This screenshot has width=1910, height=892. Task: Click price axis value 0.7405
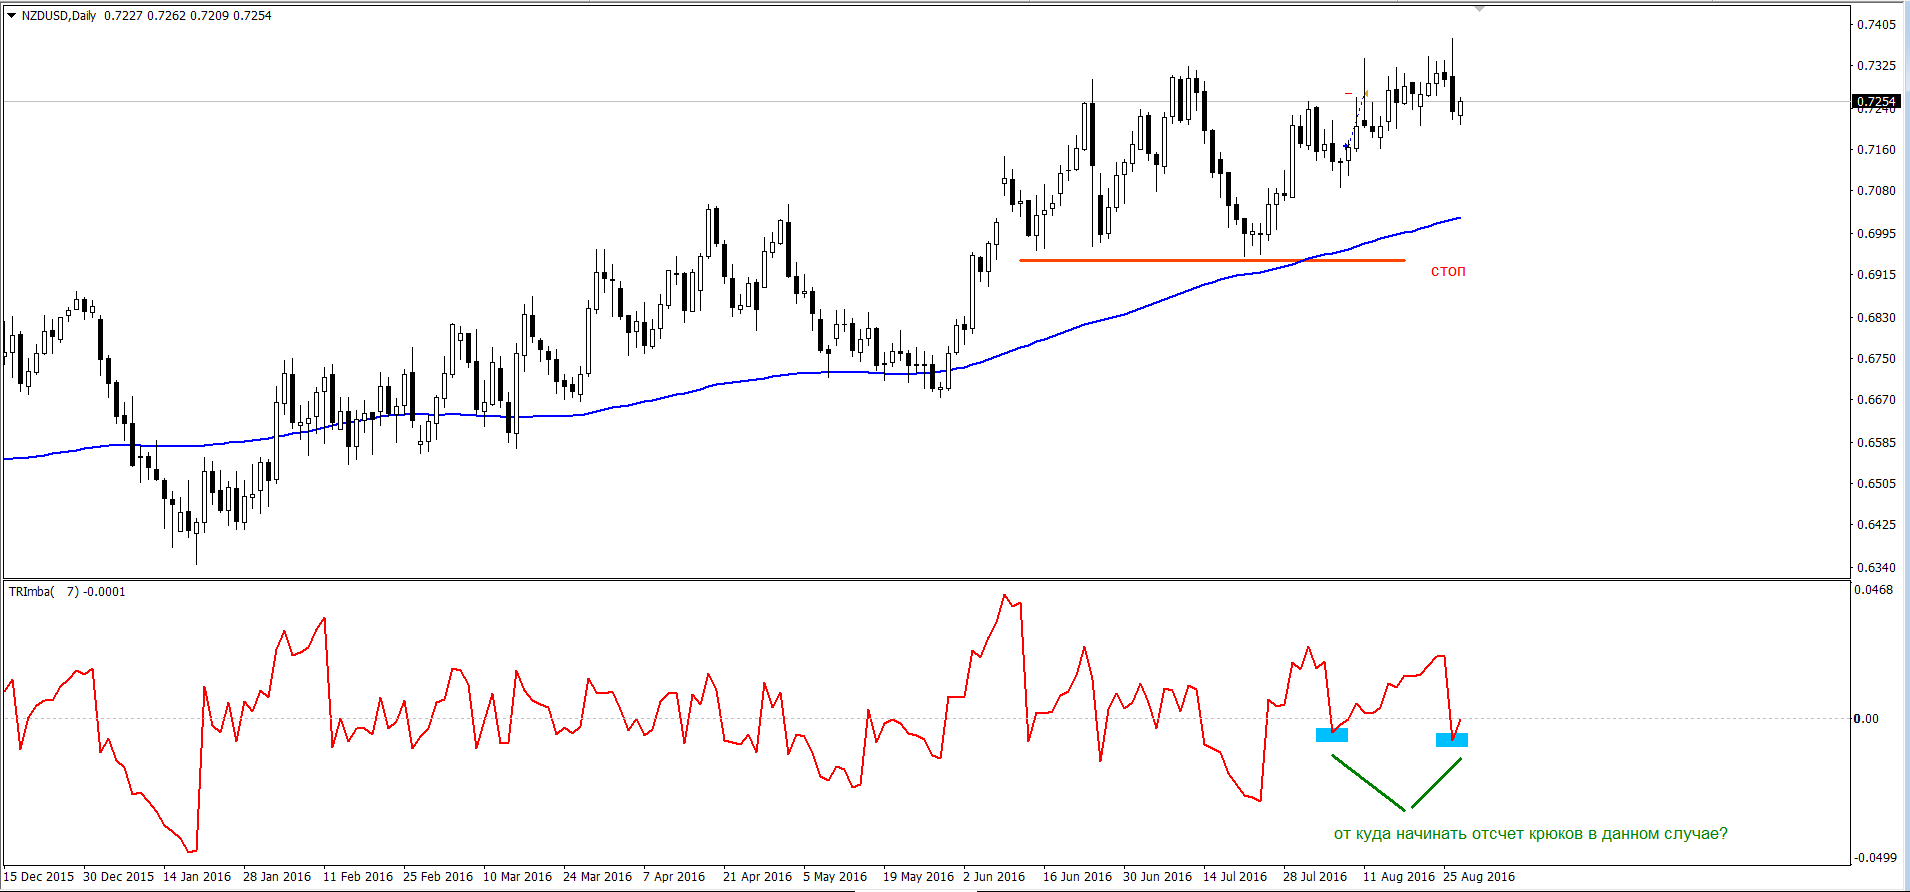(1876, 24)
